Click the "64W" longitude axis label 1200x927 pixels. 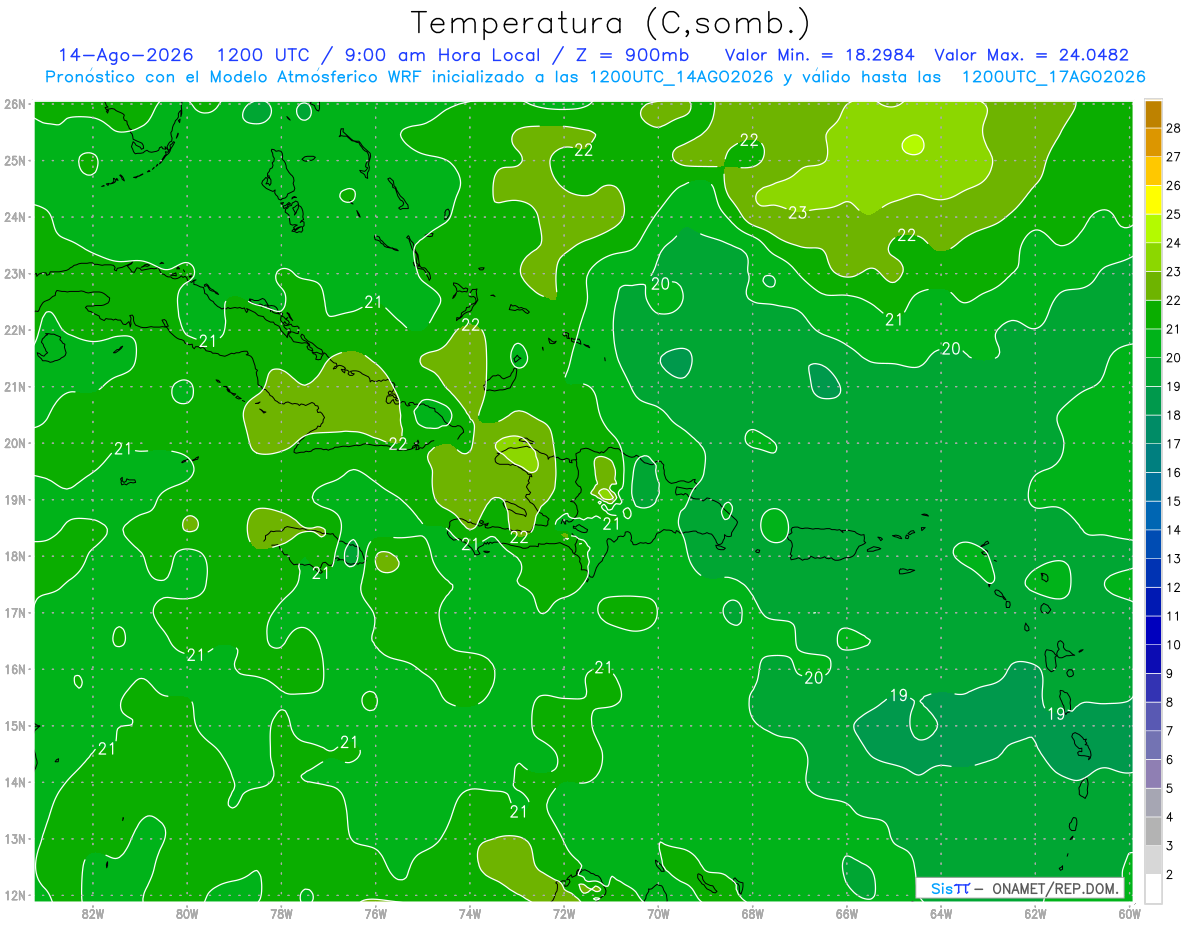[x=941, y=913]
